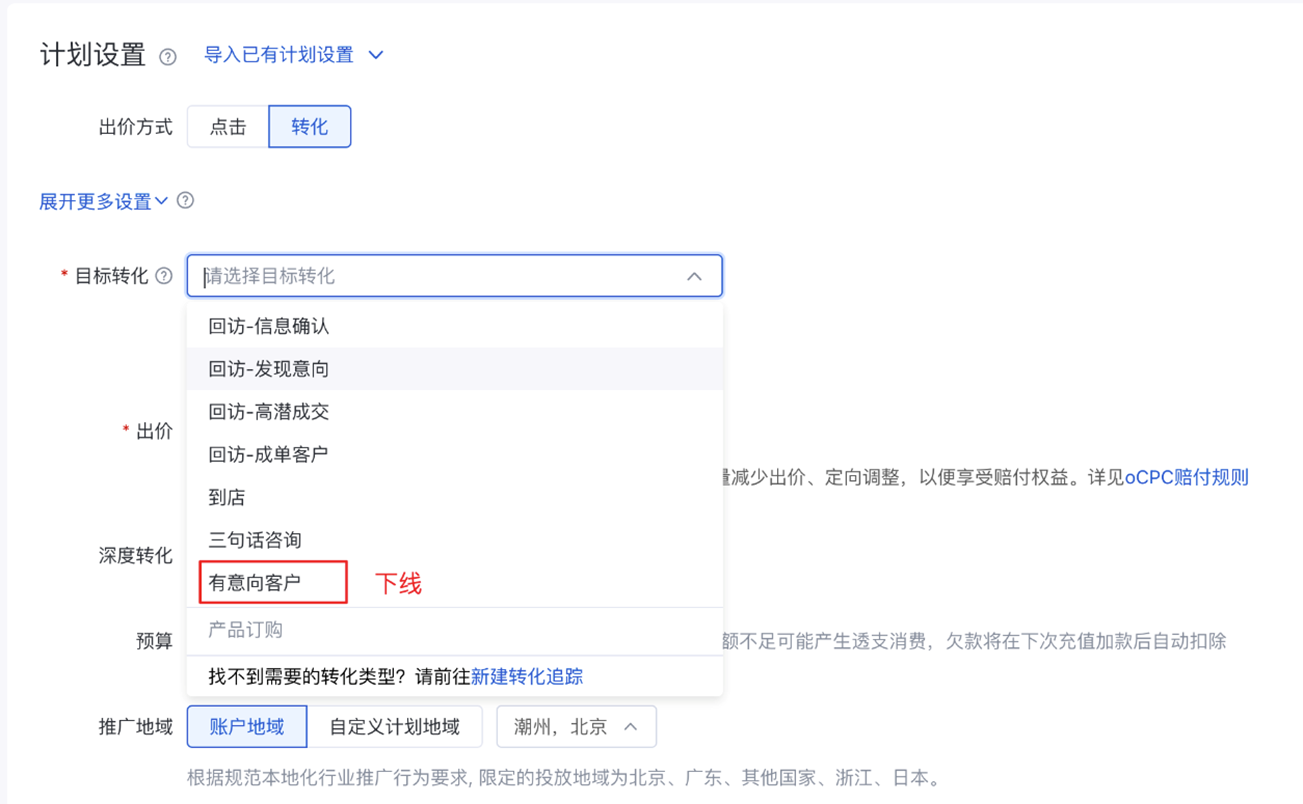The height and width of the screenshot is (804, 1303).
Task: Select 回访-发现意向 option
Action: coord(269,369)
